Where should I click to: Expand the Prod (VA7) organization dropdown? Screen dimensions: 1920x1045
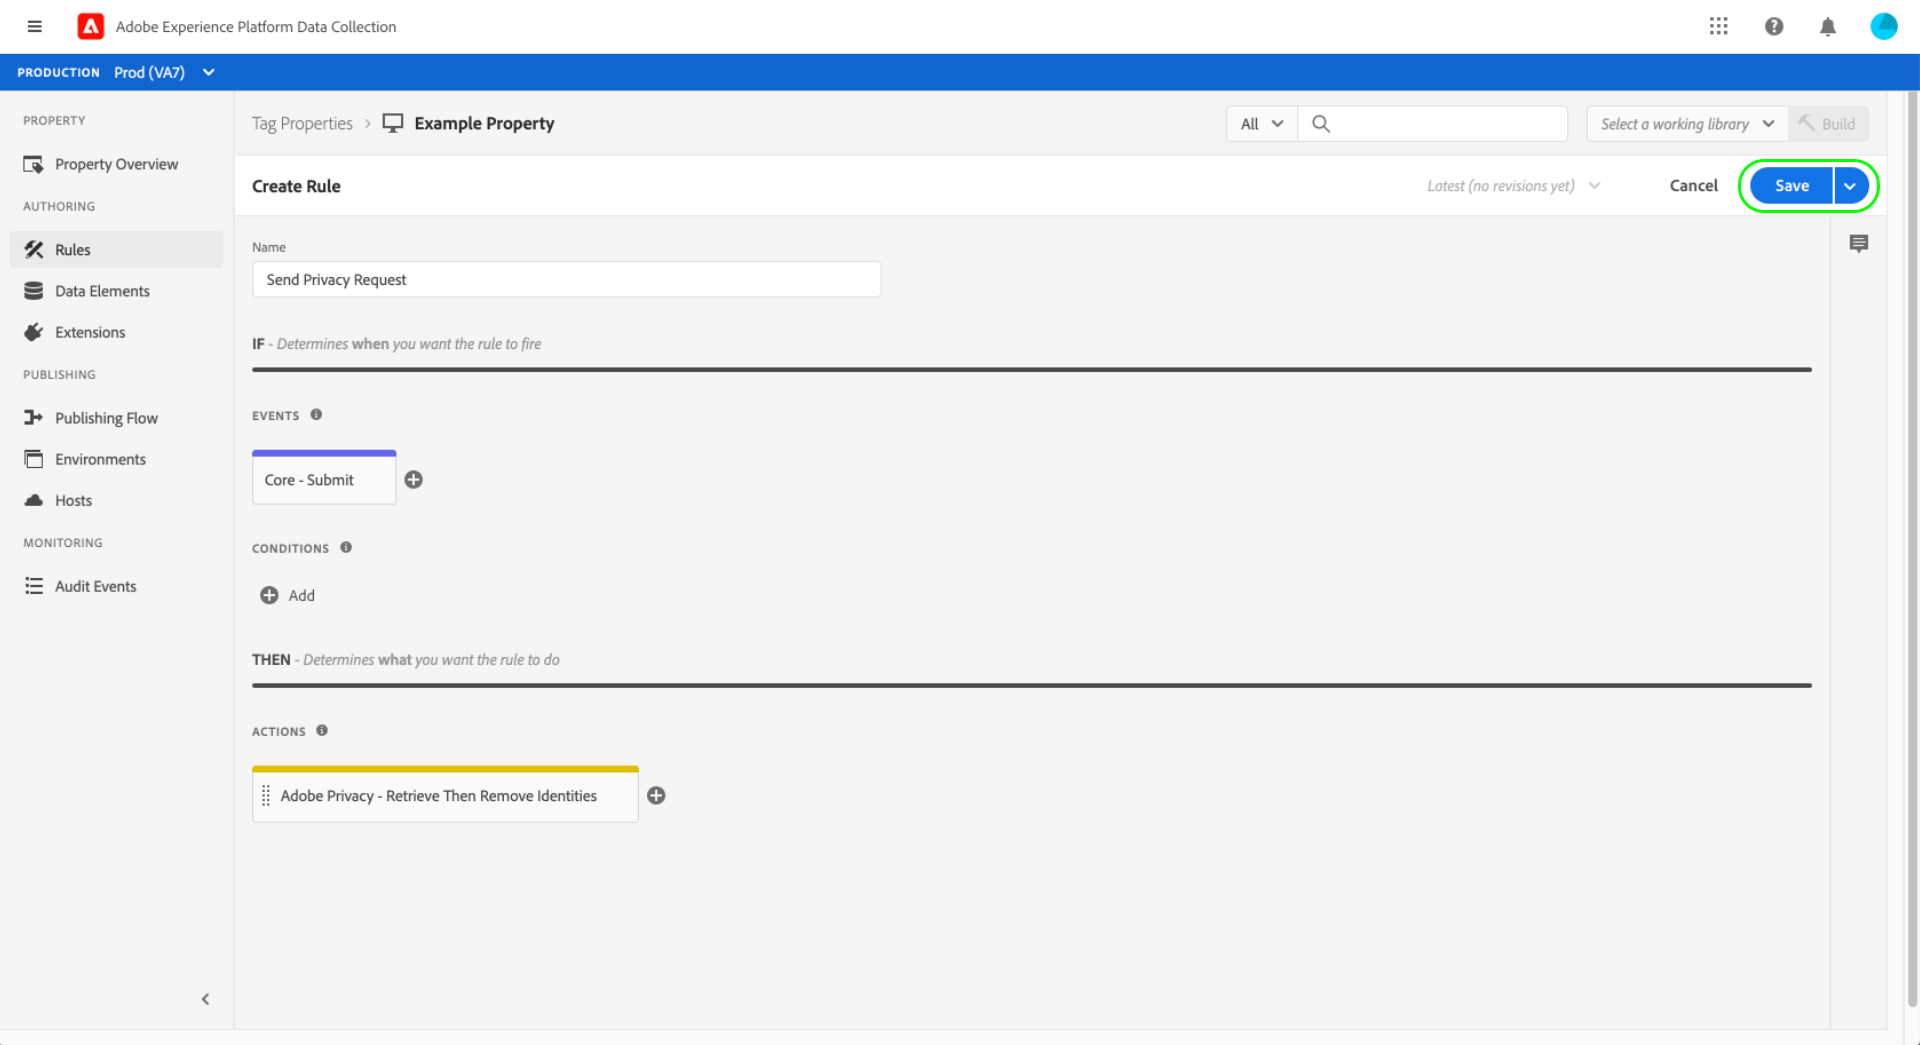(x=208, y=72)
